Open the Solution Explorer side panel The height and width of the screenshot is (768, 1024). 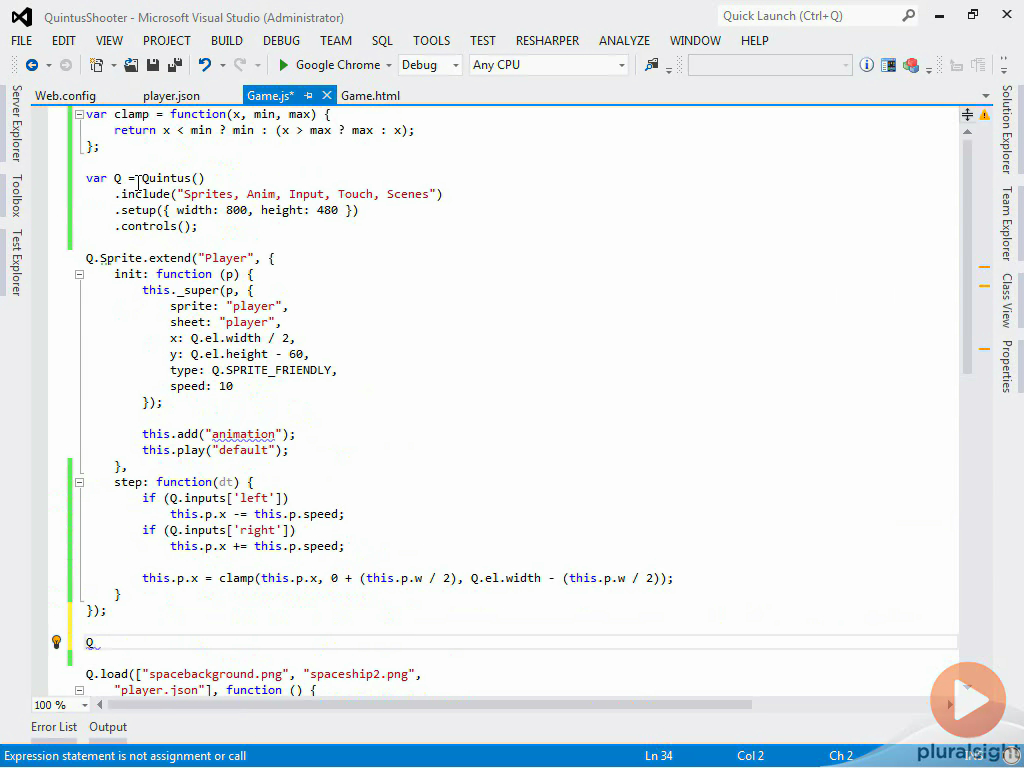coord(1007,129)
